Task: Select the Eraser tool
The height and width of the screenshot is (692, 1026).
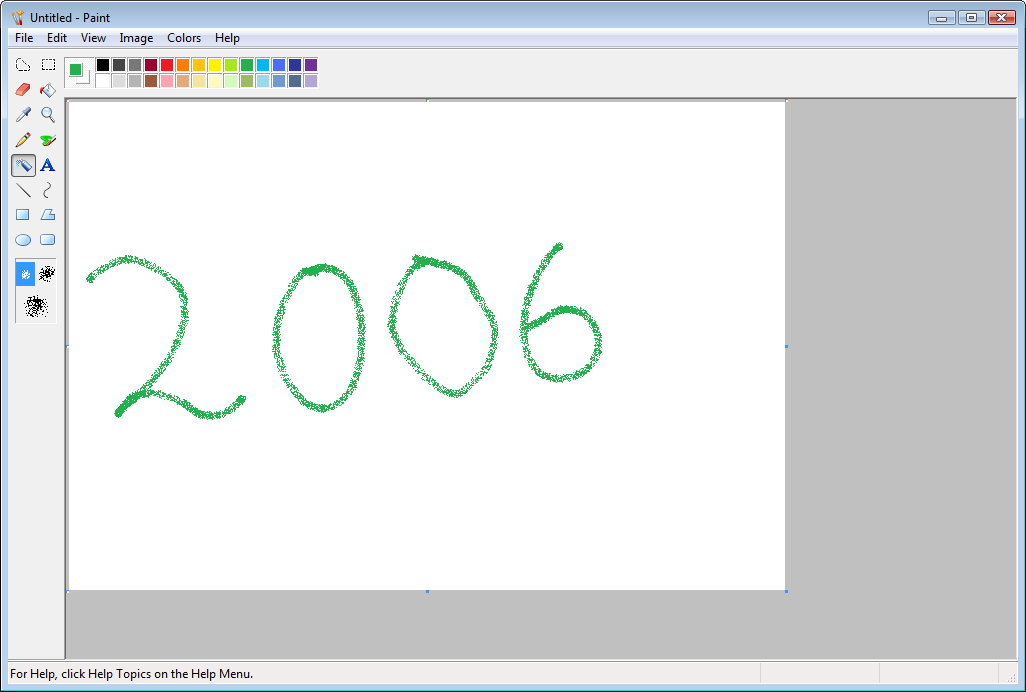Action: tap(23, 89)
